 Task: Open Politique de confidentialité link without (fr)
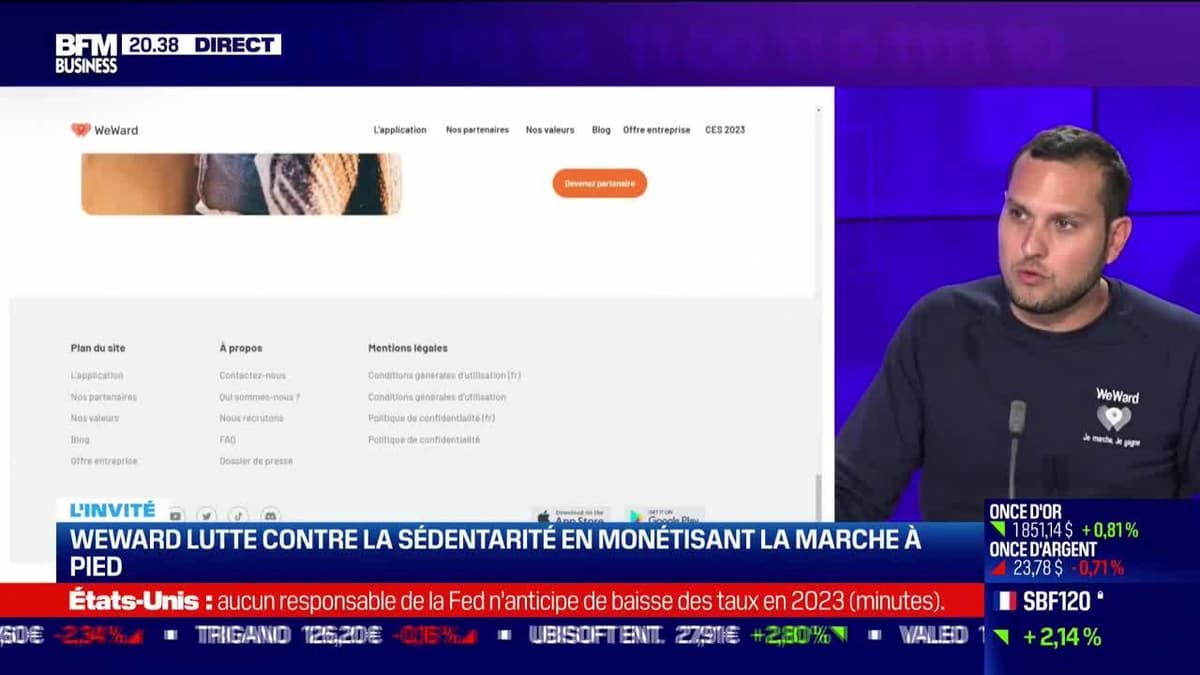point(424,440)
